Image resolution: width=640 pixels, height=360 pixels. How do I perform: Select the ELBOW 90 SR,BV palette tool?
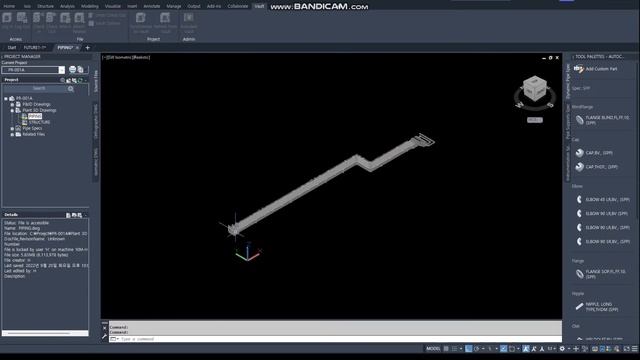tap(602, 242)
